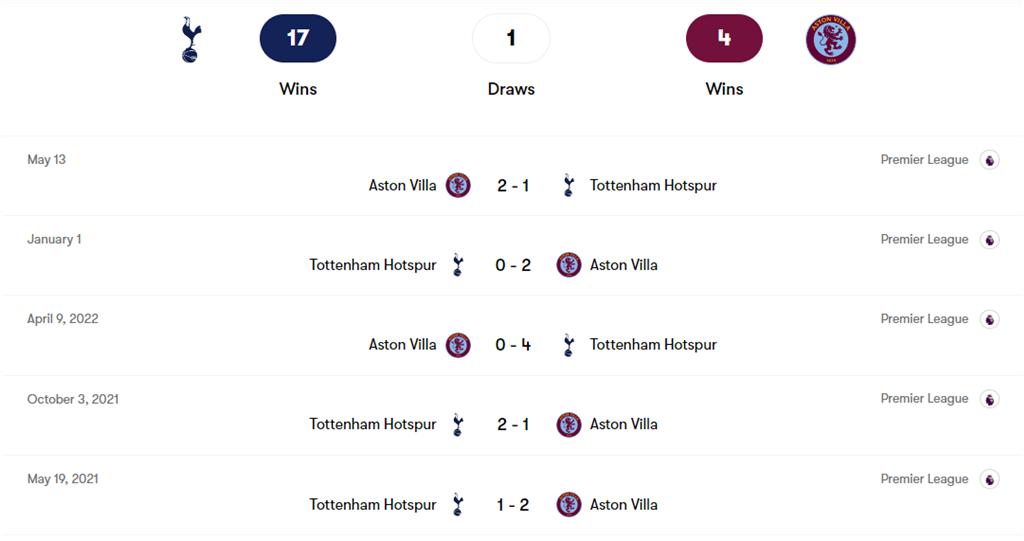Click the Aston Villa crest in the header

pyautogui.click(x=831, y=40)
